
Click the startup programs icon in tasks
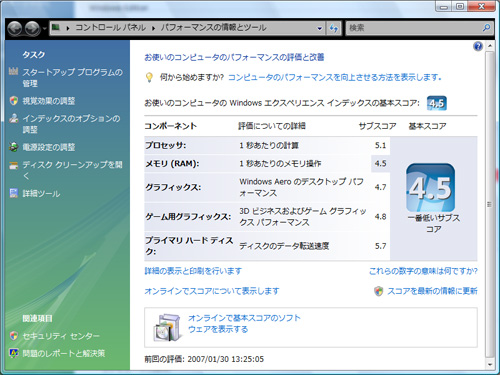(x=13, y=71)
